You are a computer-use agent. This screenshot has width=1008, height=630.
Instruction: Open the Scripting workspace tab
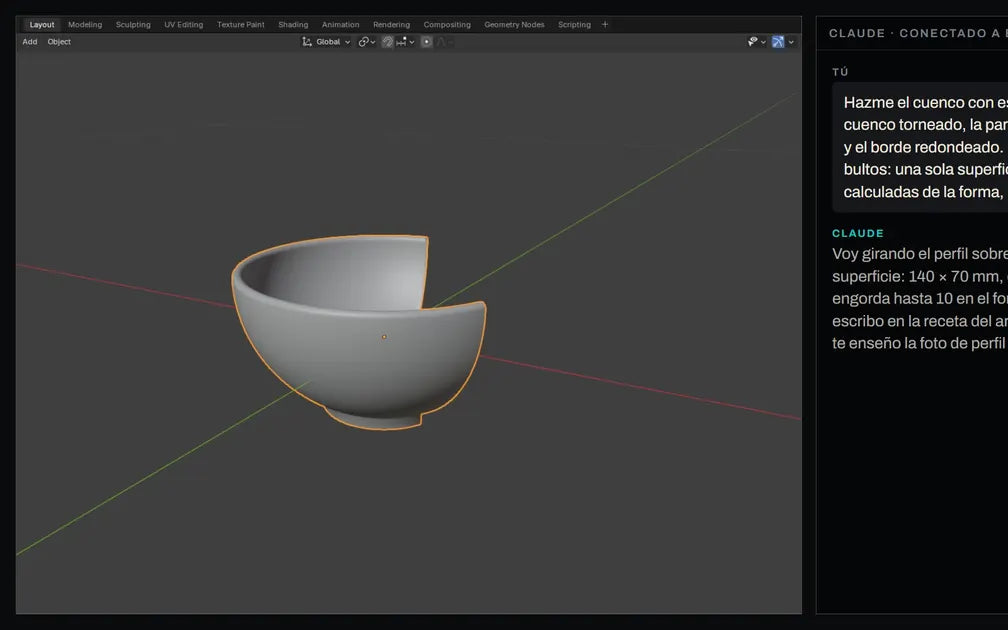point(574,24)
